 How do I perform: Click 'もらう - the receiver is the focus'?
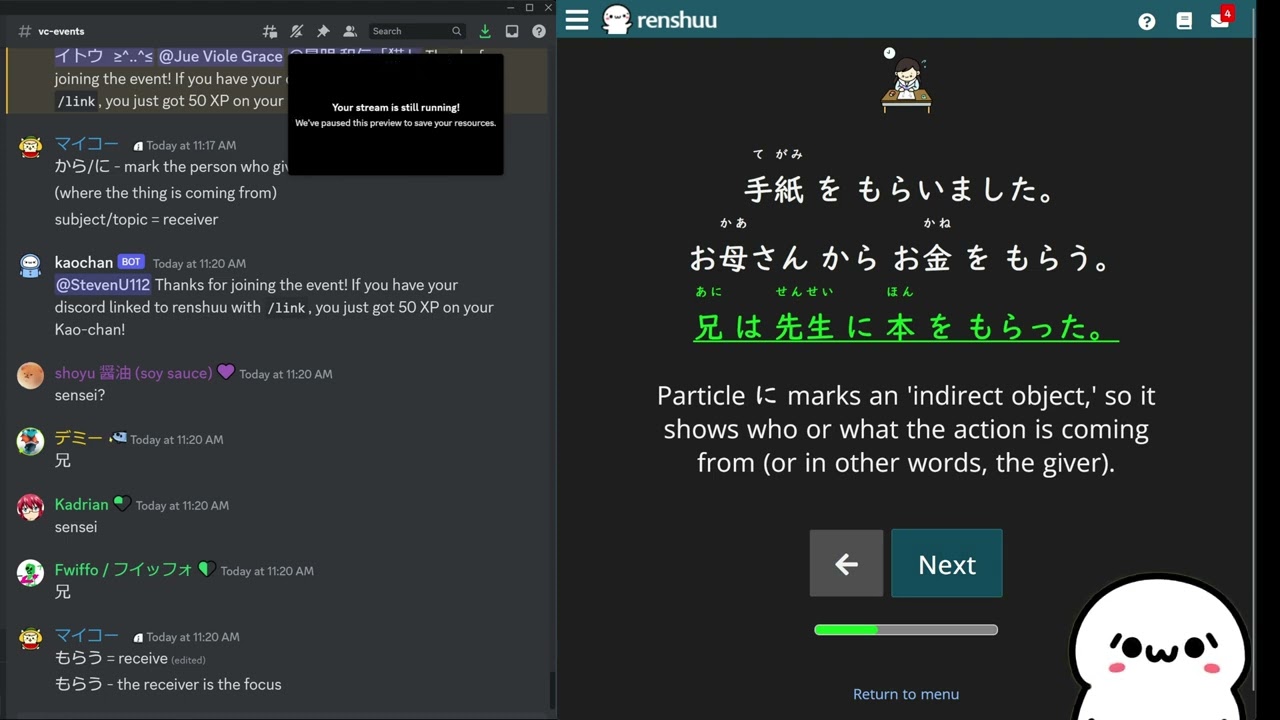pyautogui.click(x=168, y=684)
